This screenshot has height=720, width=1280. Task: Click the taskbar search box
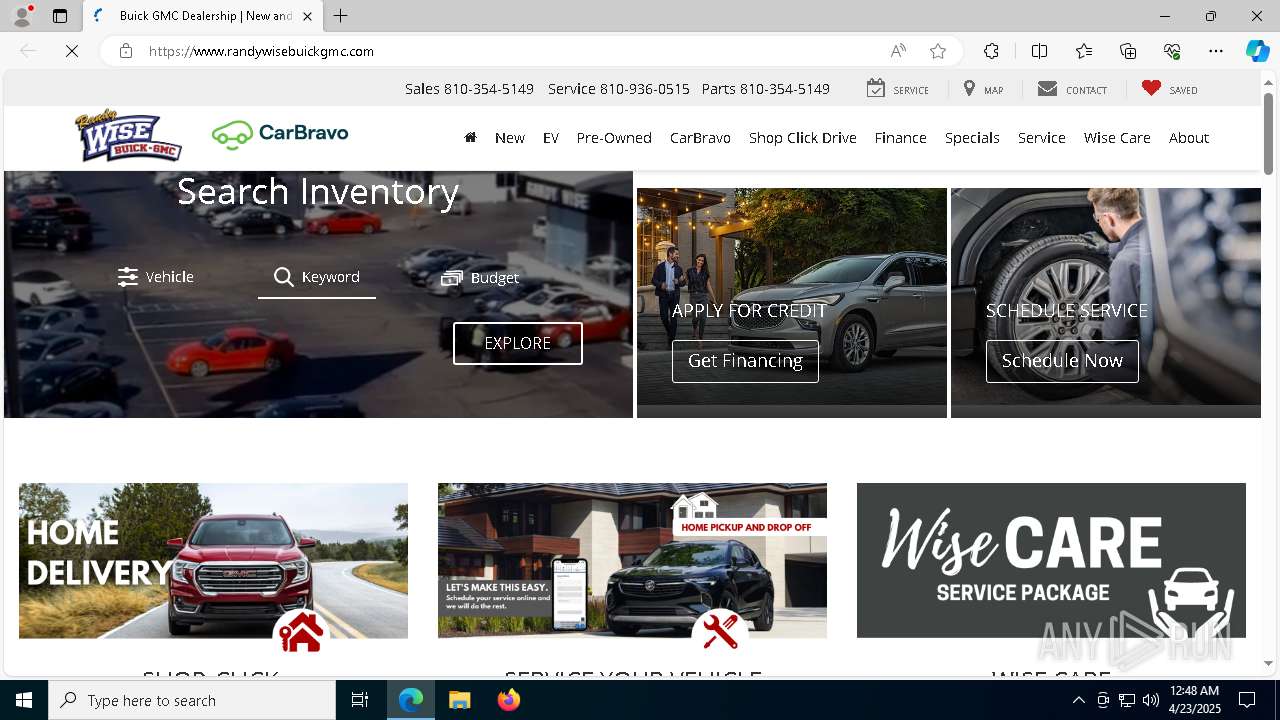point(192,700)
